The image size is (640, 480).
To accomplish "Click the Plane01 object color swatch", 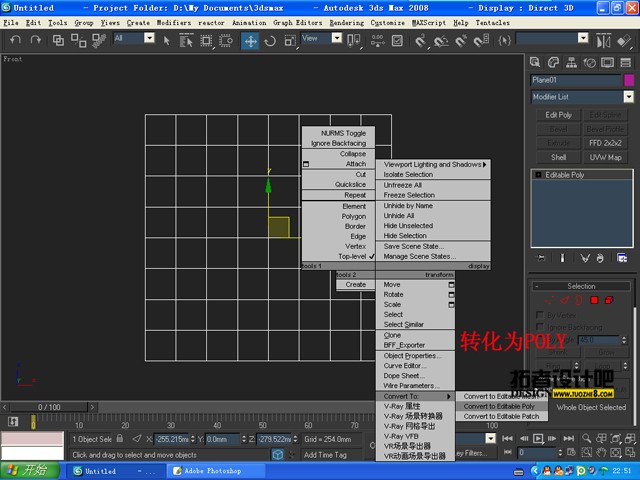I will tap(629, 80).
